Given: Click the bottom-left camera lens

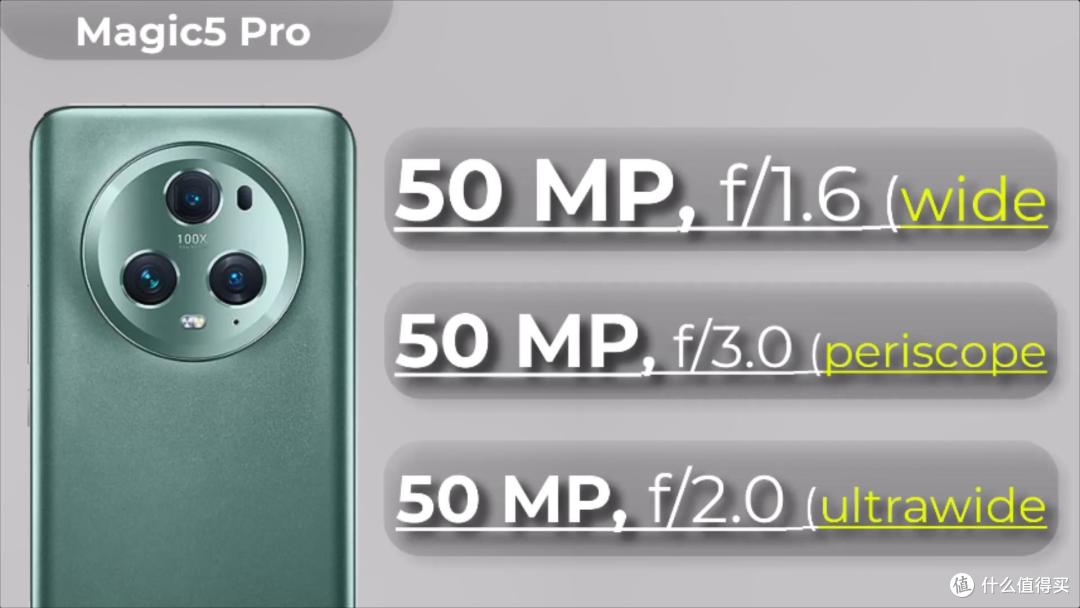Looking at the screenshot, I should [x=149, y=279].
